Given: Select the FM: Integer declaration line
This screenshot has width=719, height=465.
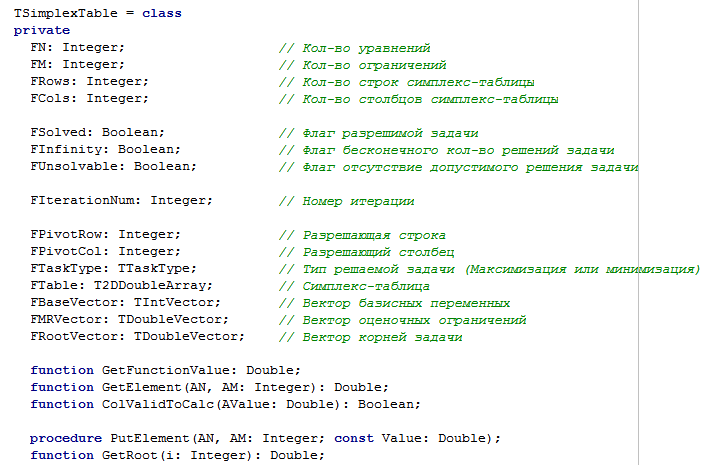Looking at the screenshot, I should 77,64.
